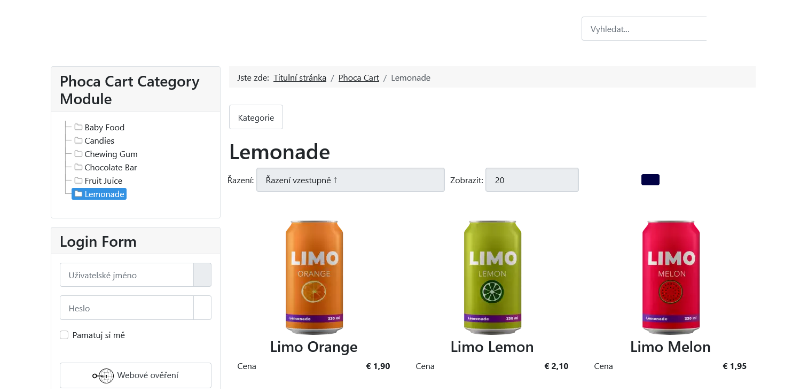Click the Chewing Gum folder icon
The image size is (800, 389).
point(78,153)
